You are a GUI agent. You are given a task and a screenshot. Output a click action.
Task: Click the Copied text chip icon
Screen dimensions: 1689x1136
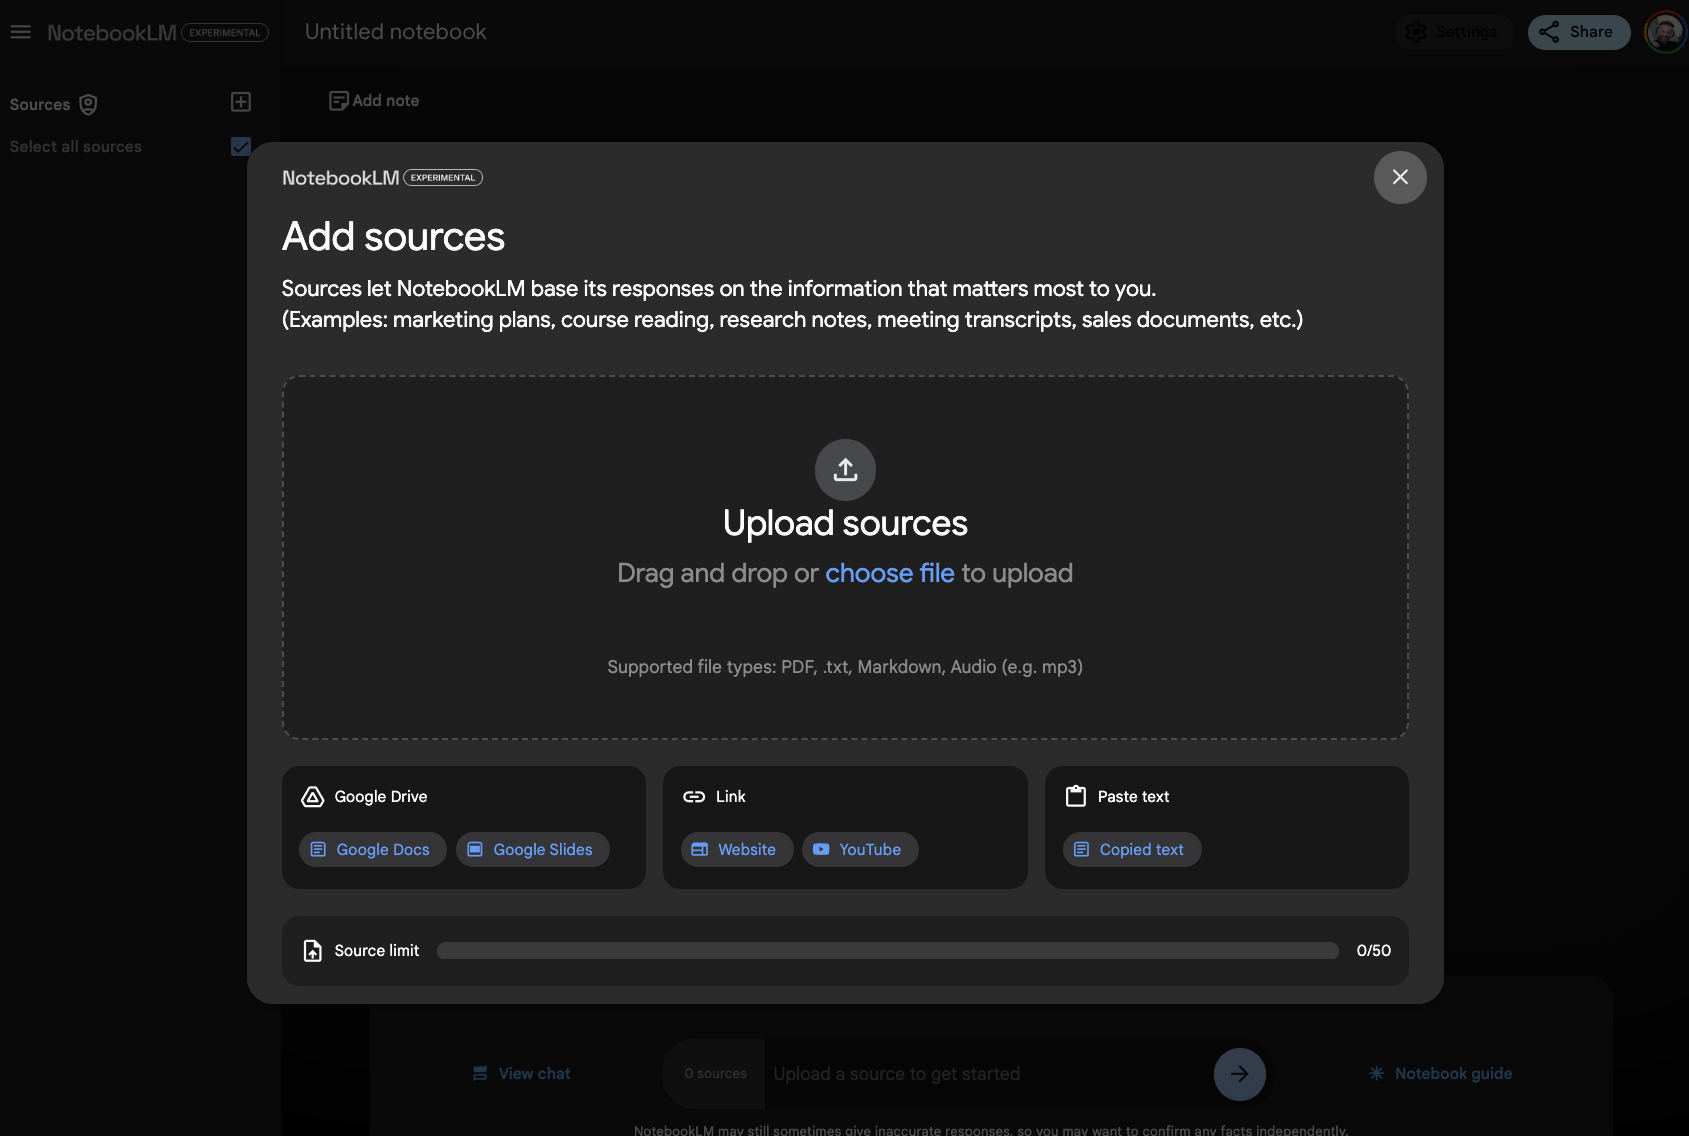(x=1081, y=849)
